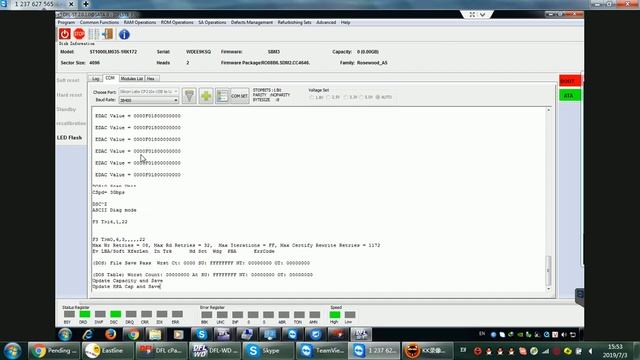Click the local Windows Start button
The height and width of the screenshot is (360, 640).
coord(12,351)
